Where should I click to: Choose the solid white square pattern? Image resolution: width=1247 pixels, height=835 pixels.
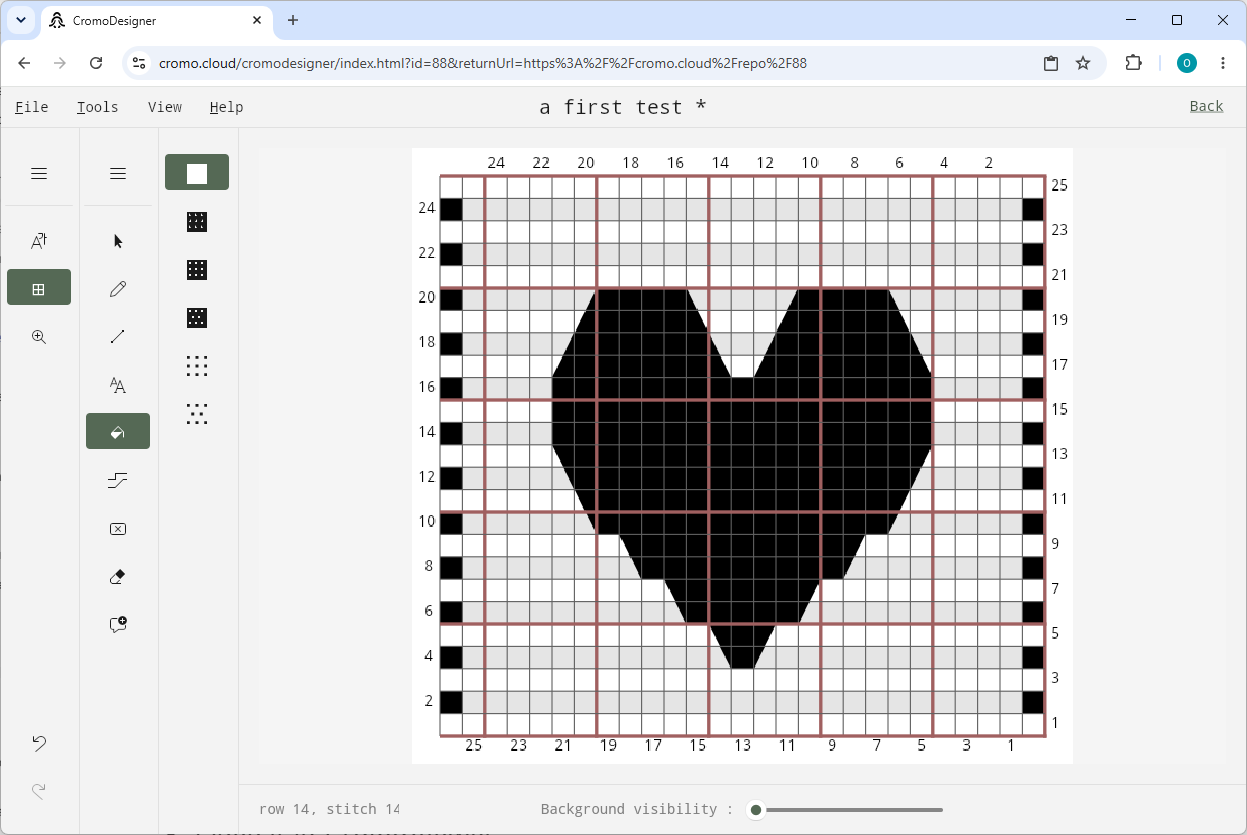[197, 172]
